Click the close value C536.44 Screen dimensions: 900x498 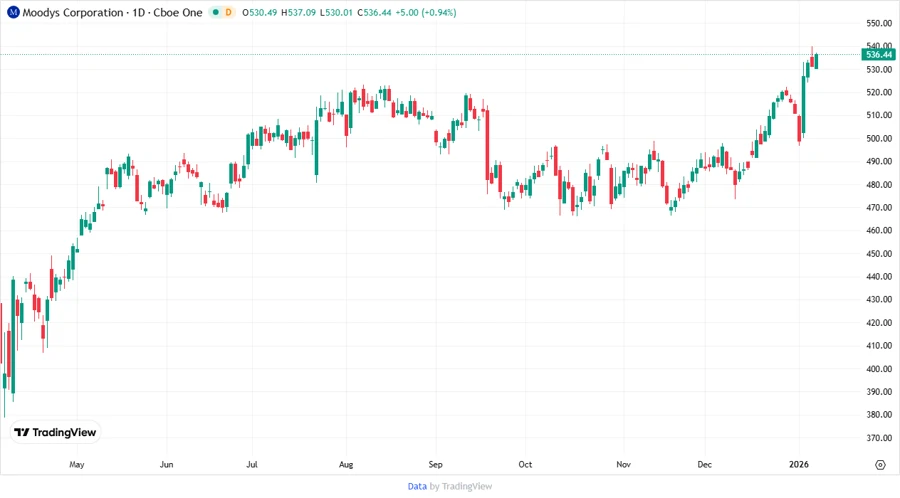point(374,12)
